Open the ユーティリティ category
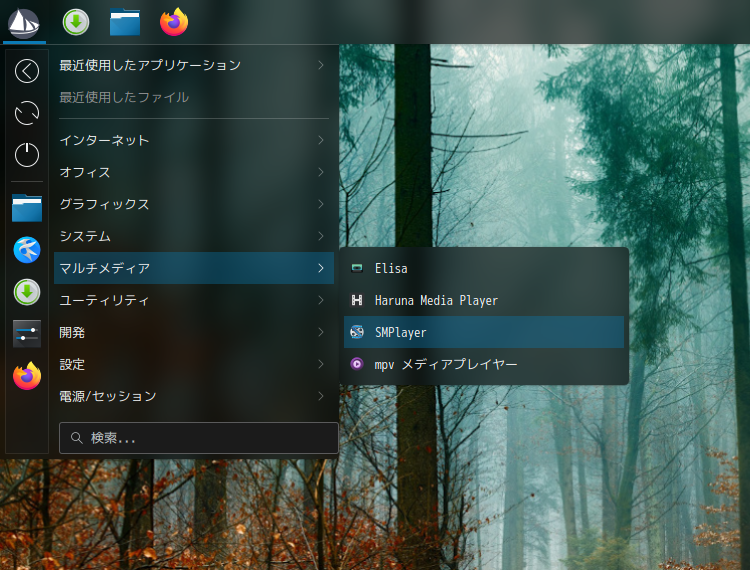Viewport: 750px width, 570px height. (x=194, y=300)
